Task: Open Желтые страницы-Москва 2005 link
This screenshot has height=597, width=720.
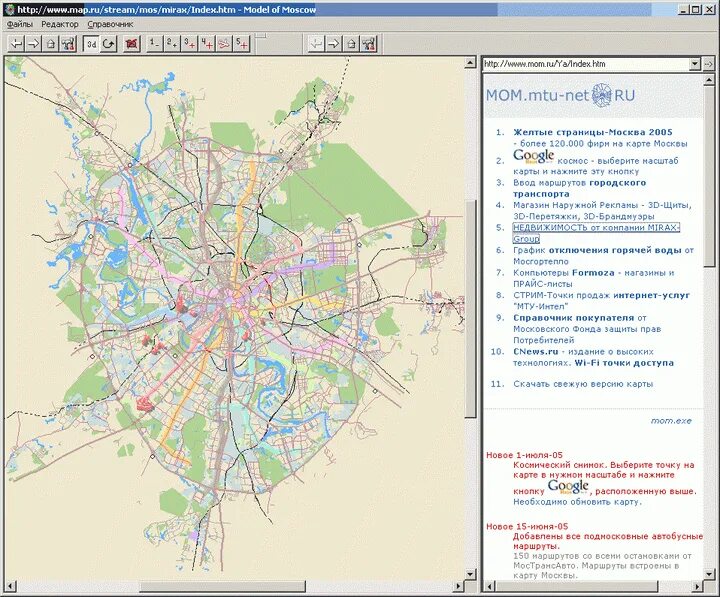Action: click(592, 132)
